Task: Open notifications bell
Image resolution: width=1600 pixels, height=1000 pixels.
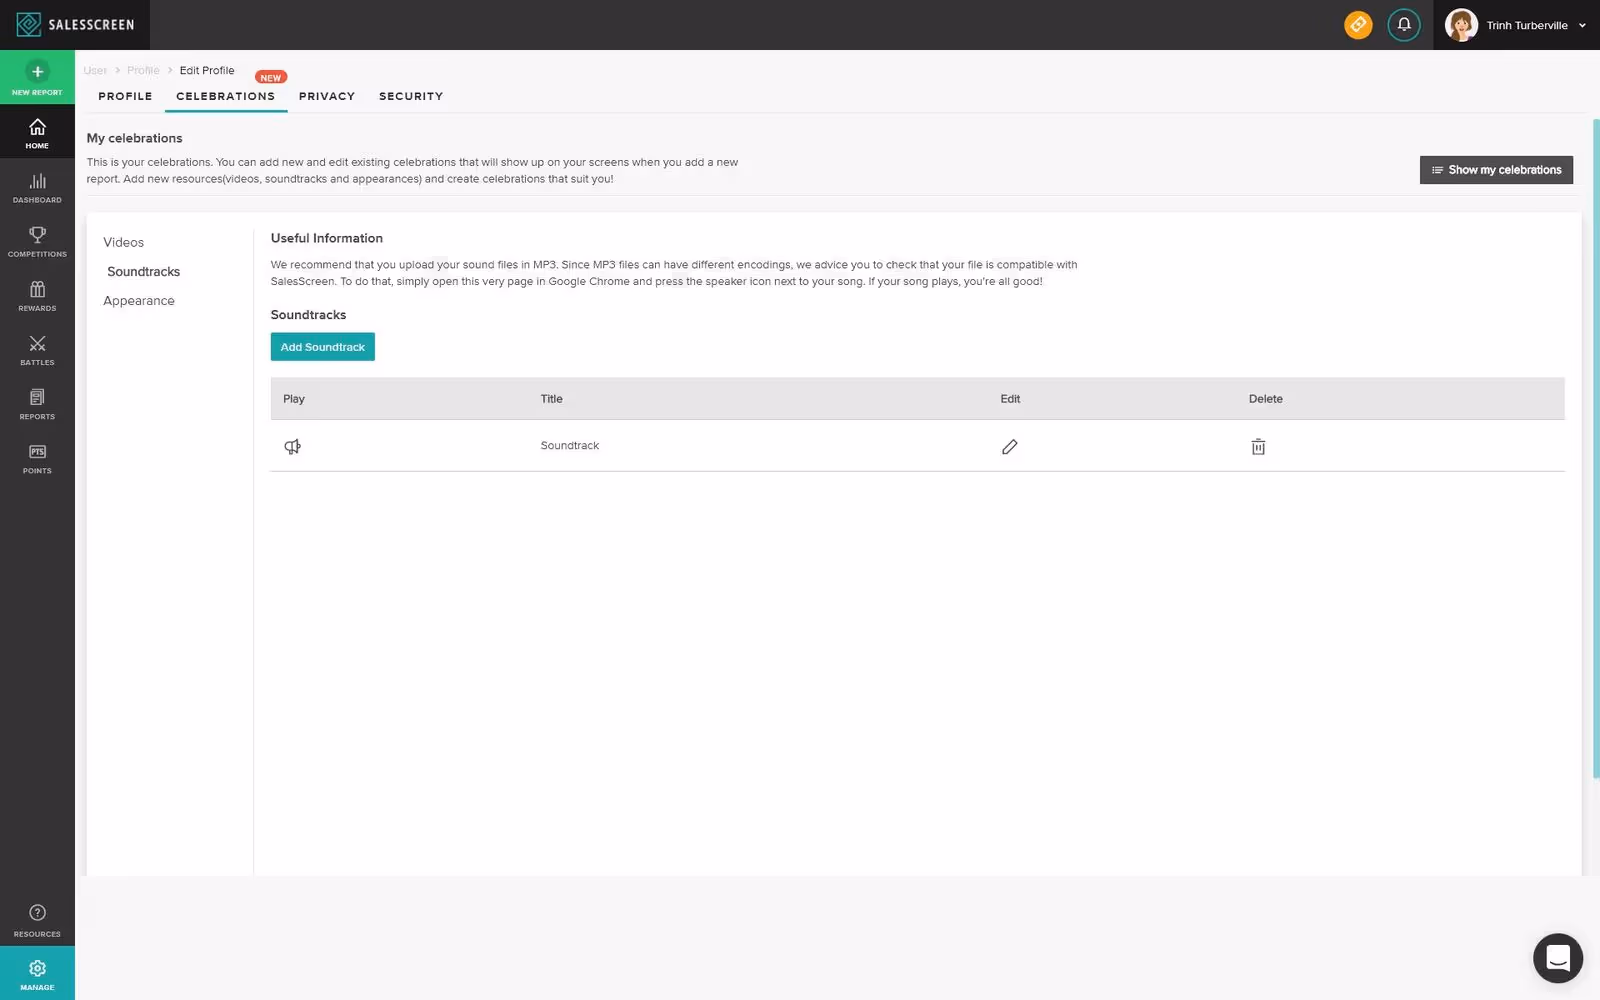Action: coord(1404,25)
